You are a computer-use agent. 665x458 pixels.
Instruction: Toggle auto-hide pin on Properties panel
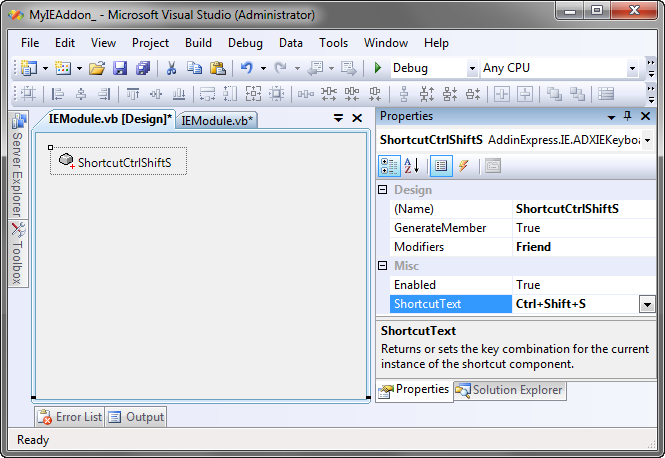click(628, 116)
